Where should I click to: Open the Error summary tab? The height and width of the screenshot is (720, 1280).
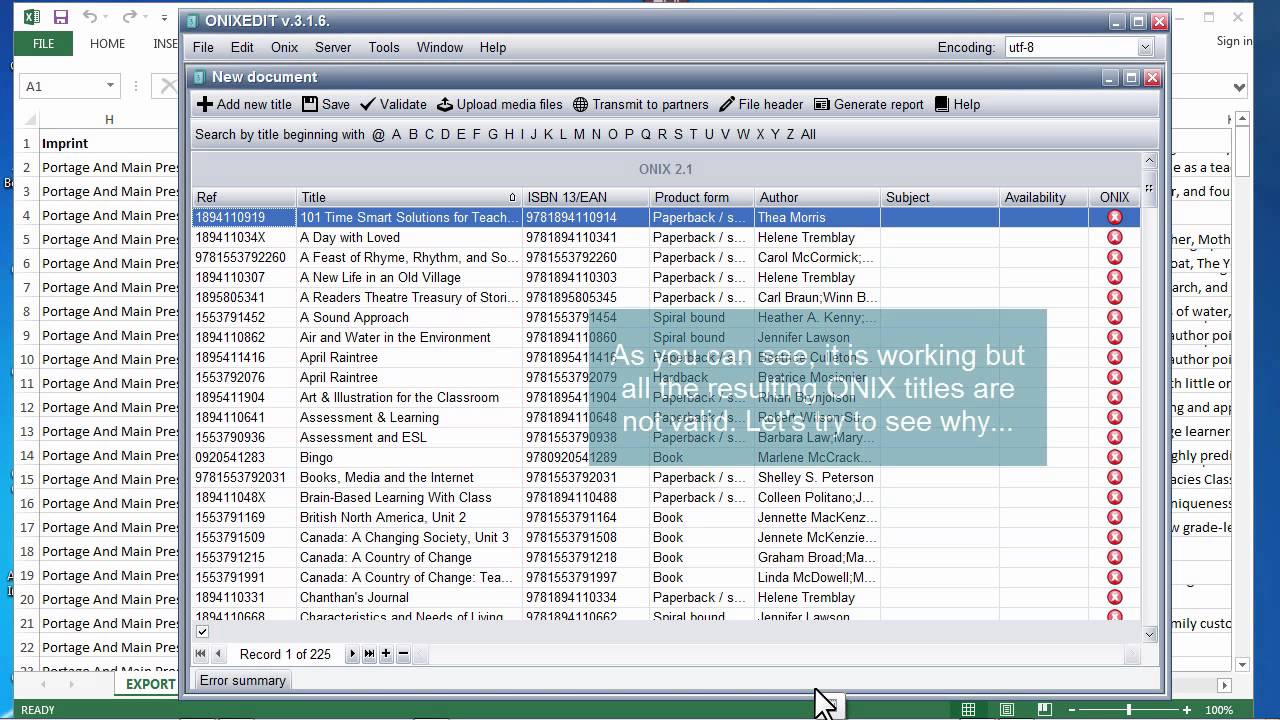(x=243, y=680)
